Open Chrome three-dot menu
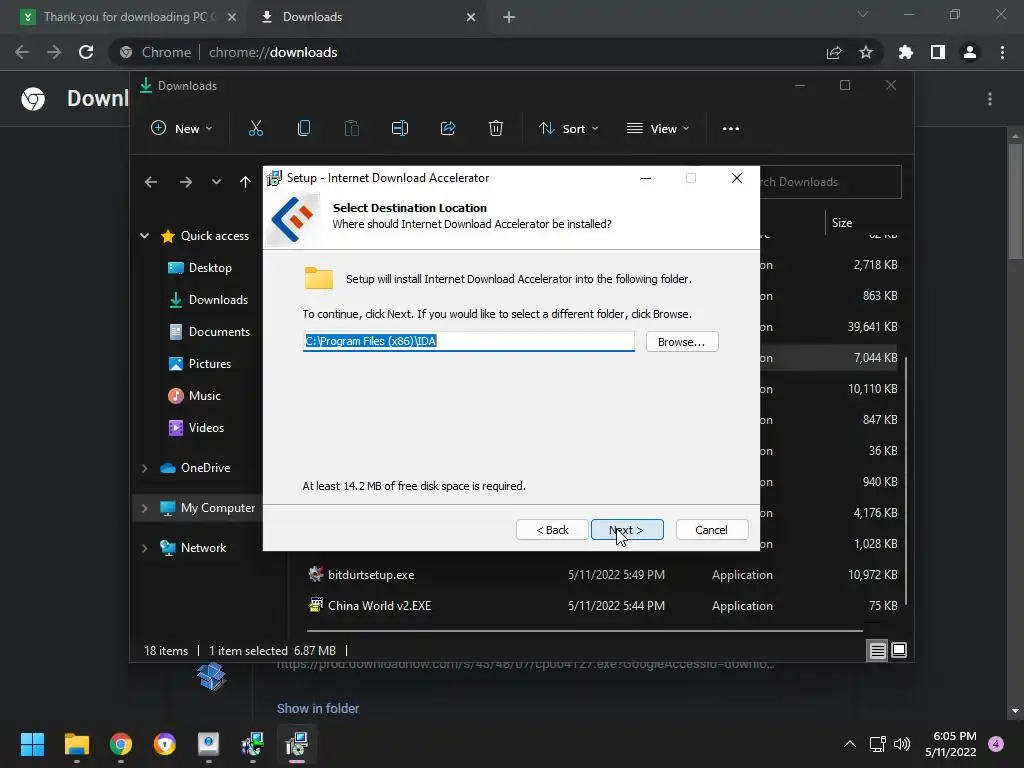This screenshot has height=768, width=1024. coord(1002,52)
